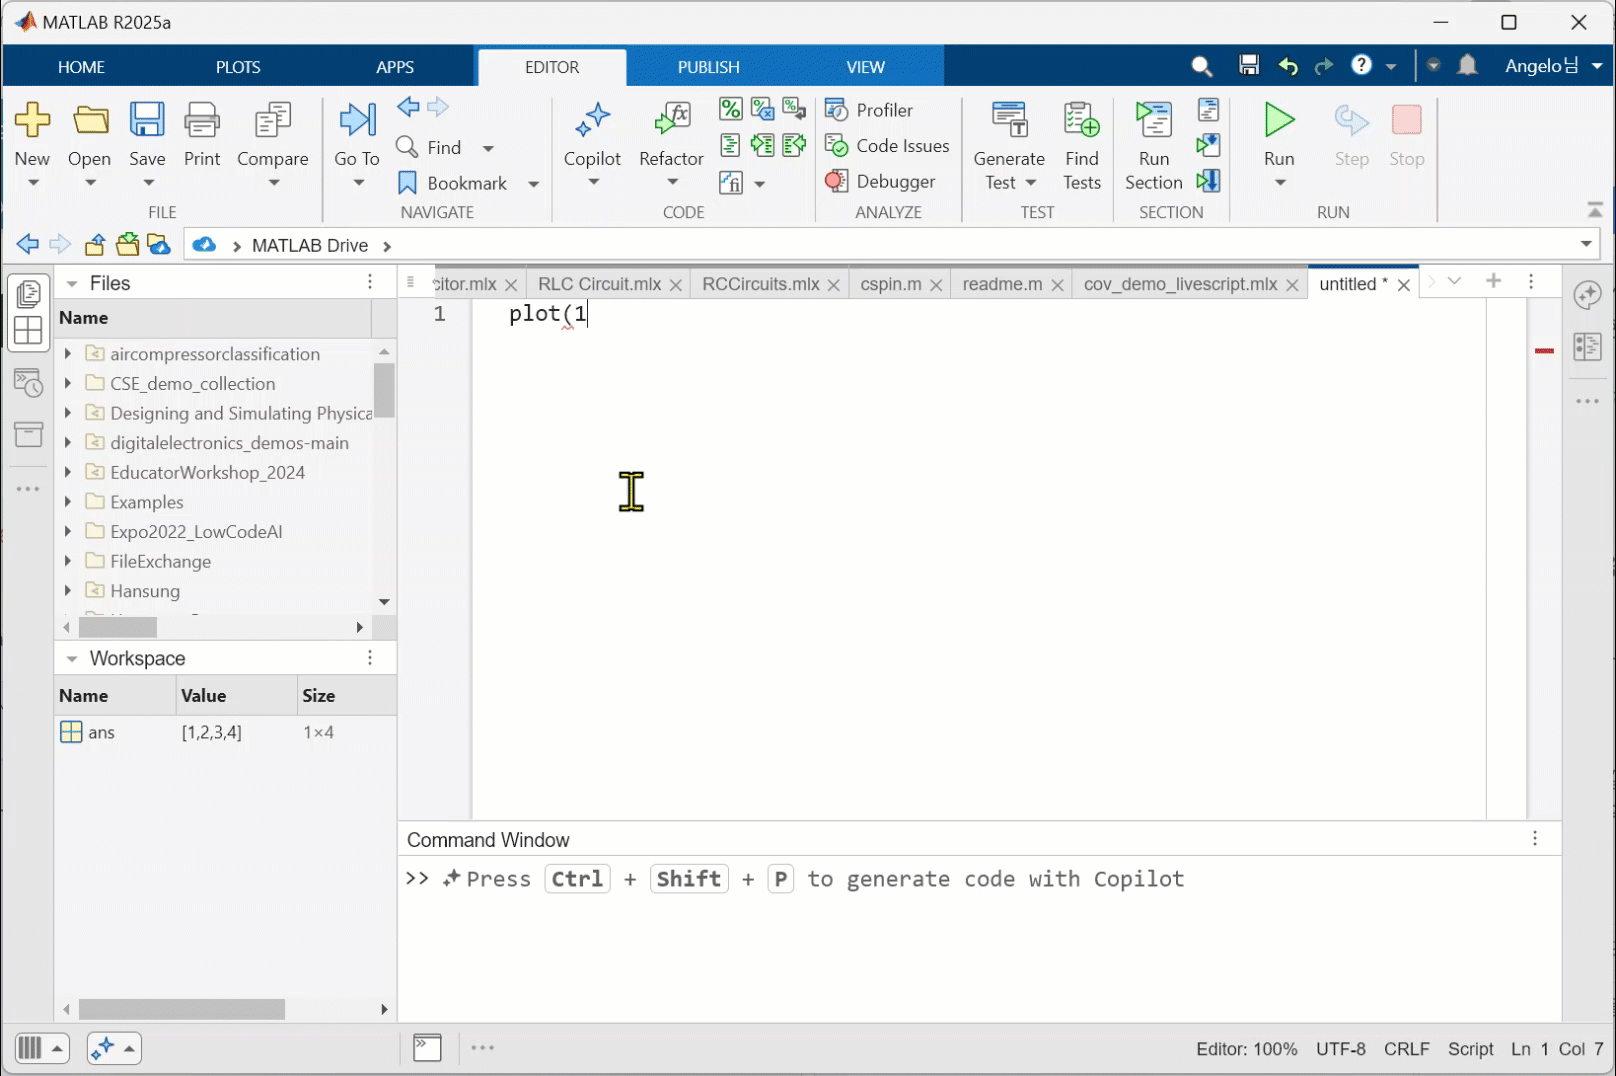Print the current script
1616x1076 pixels.
tap(202, 120)
